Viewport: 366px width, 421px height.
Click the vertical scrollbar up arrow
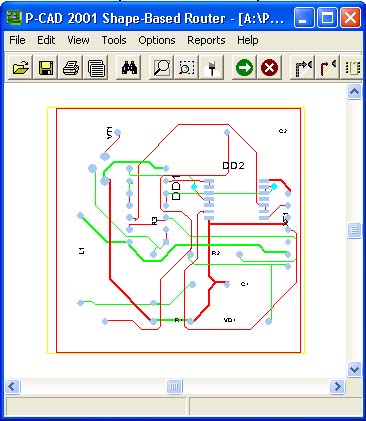pos(354,91)
